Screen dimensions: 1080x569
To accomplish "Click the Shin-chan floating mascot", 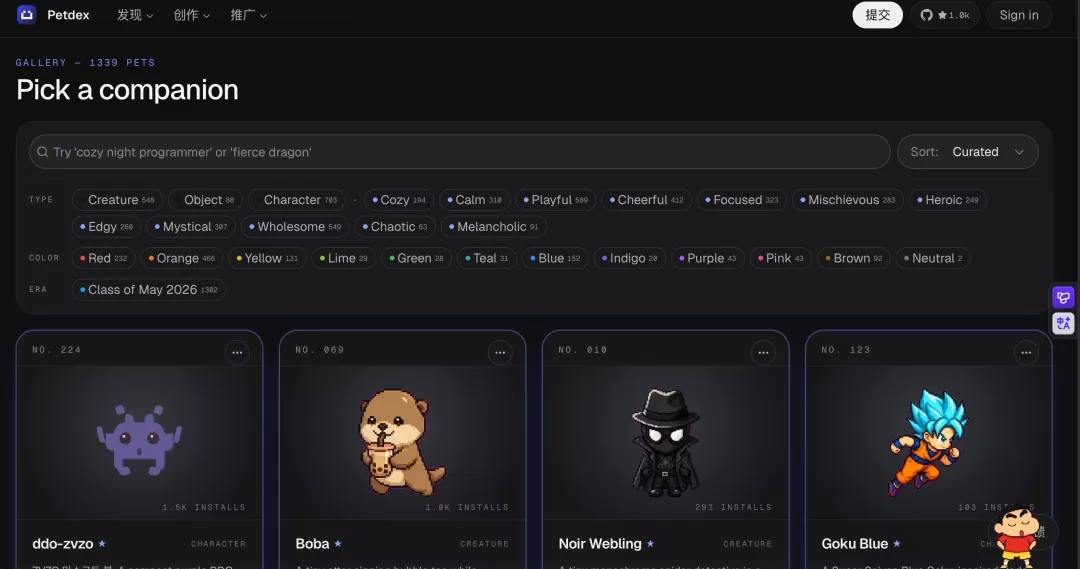I will [1017, 539].
